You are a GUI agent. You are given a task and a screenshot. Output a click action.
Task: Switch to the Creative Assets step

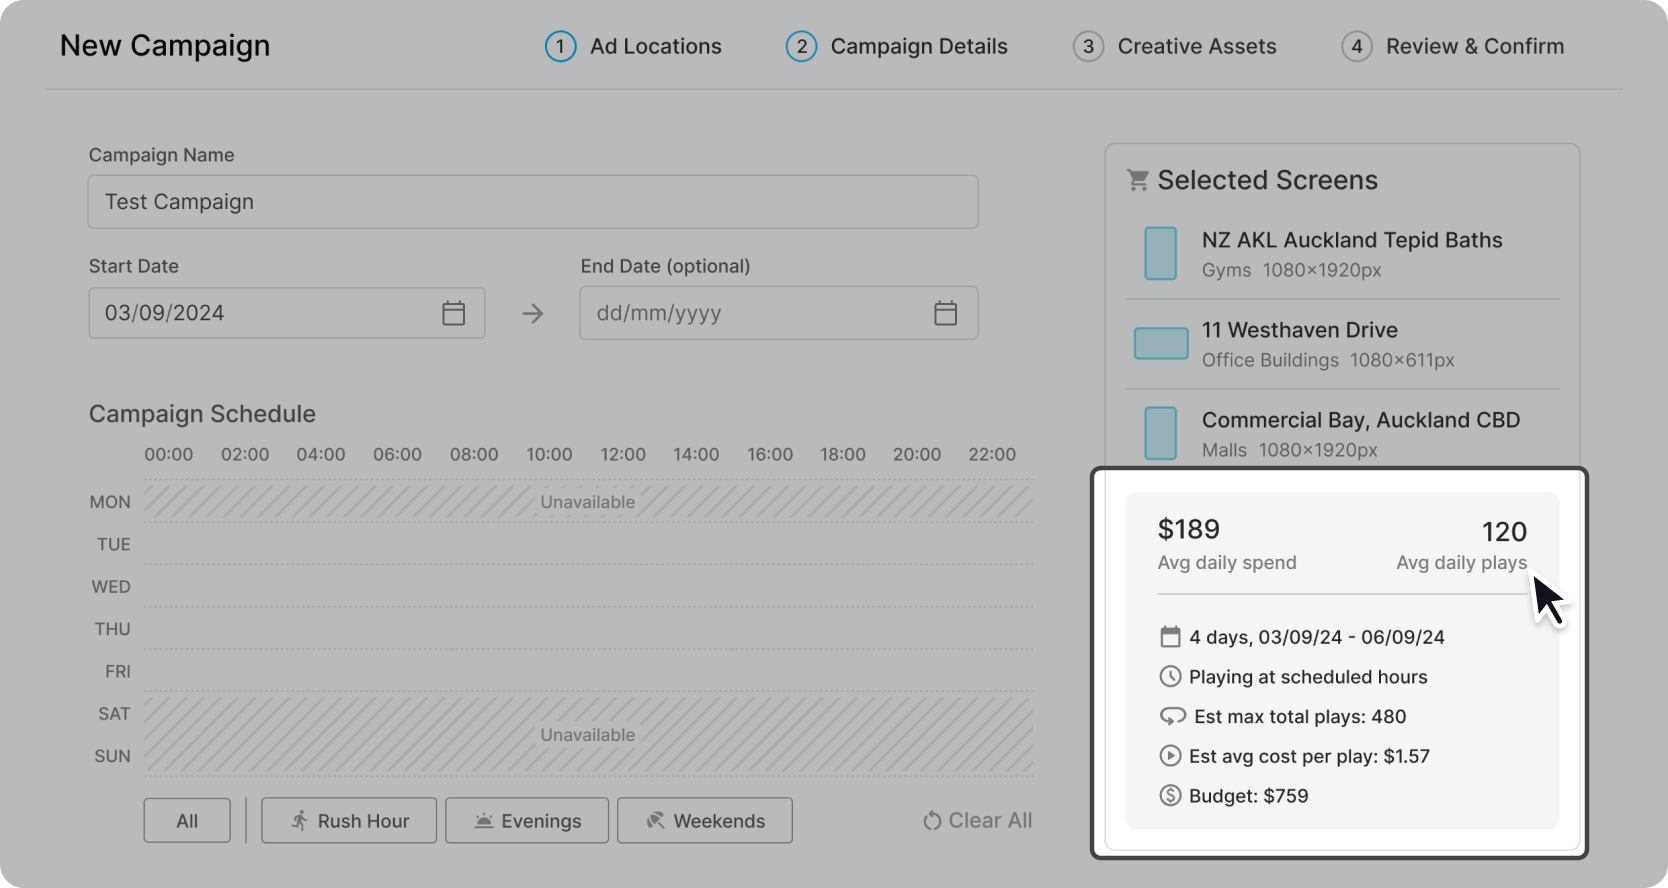(1175, 46)
